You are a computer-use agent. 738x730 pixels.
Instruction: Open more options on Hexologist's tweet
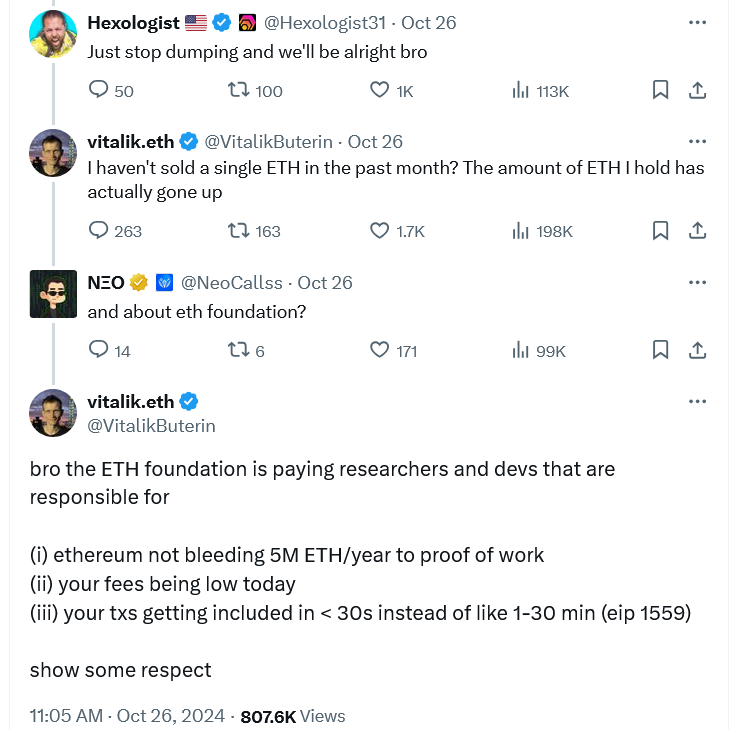pos(698,22)
